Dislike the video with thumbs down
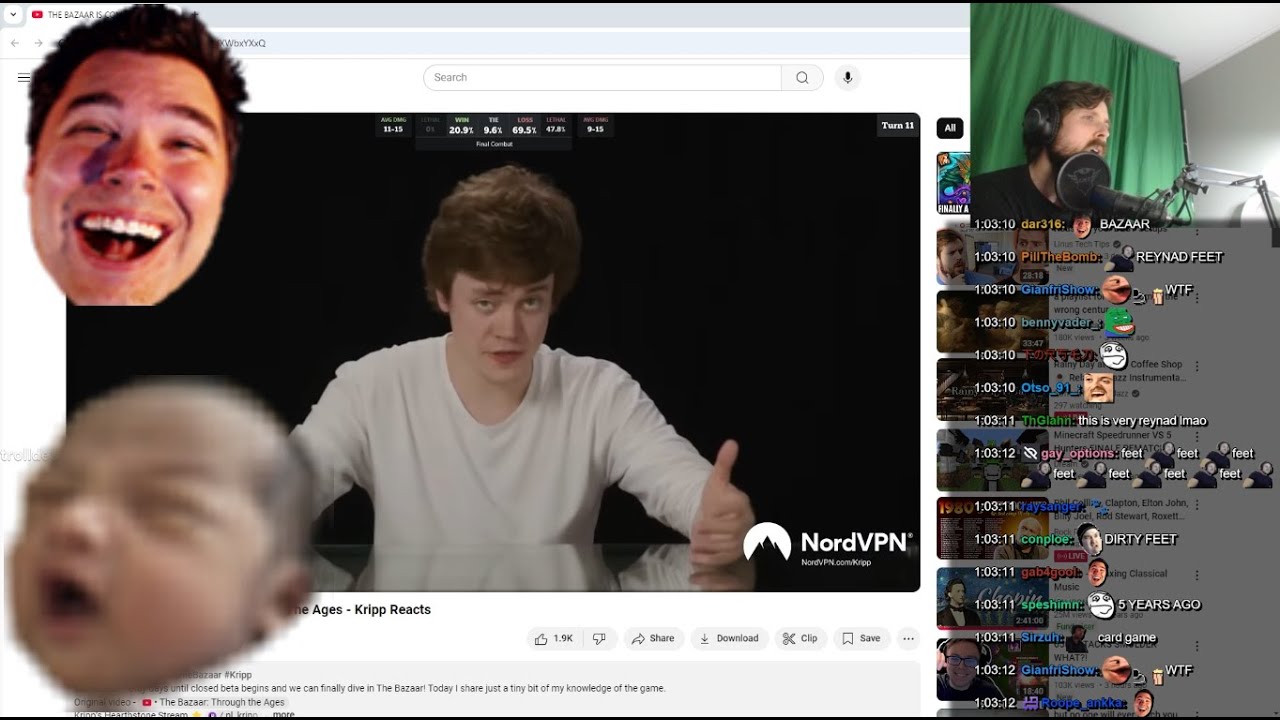Viewport: 1280px width, 720px height. (599, 638)
